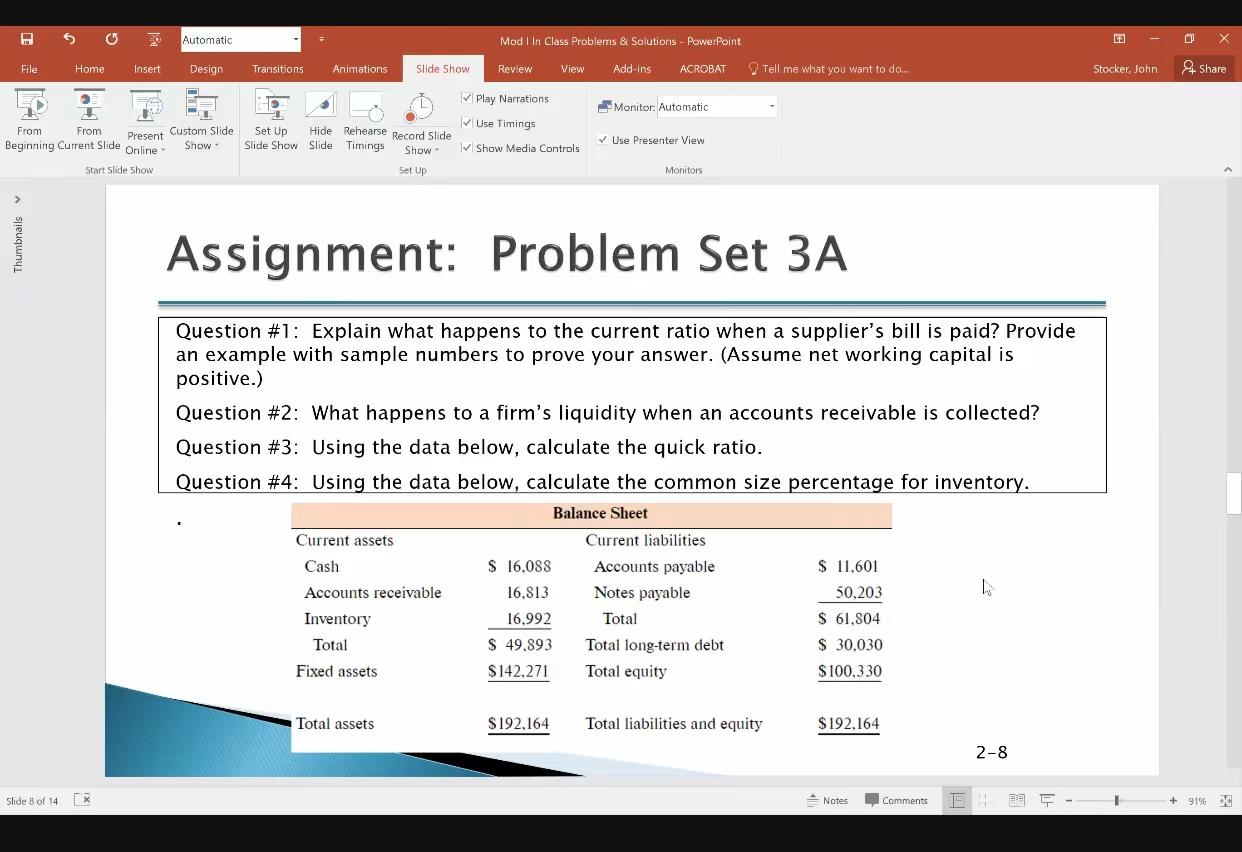Collapse the ribbon with the chevron
1242x852 pixels.
click(1228, 168)
